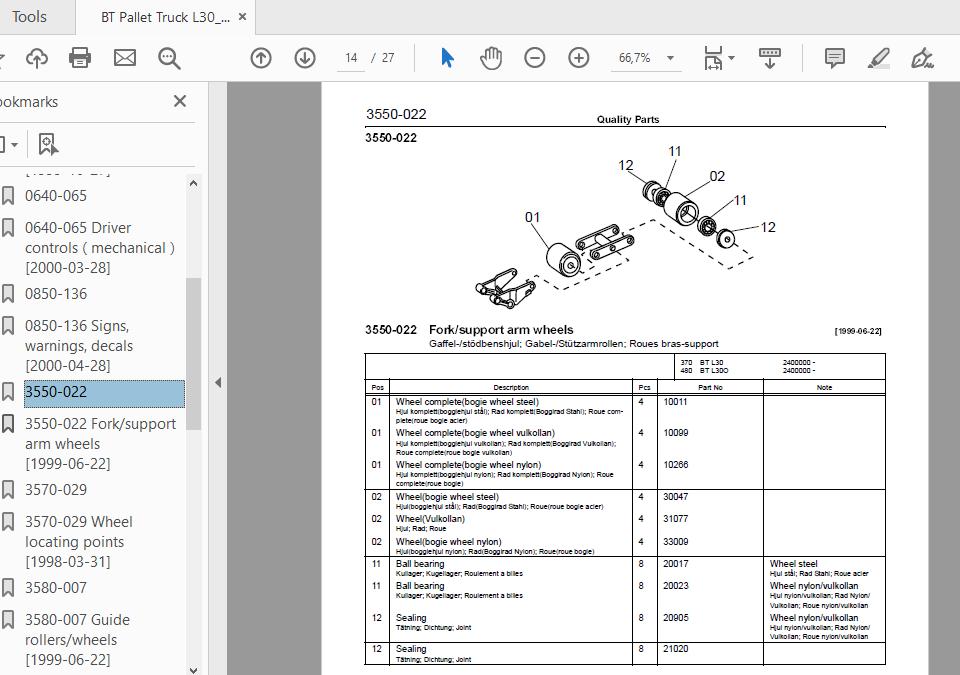The image size is (960, 675).
Task: Go to previous page arrow button
Action: 261,58
